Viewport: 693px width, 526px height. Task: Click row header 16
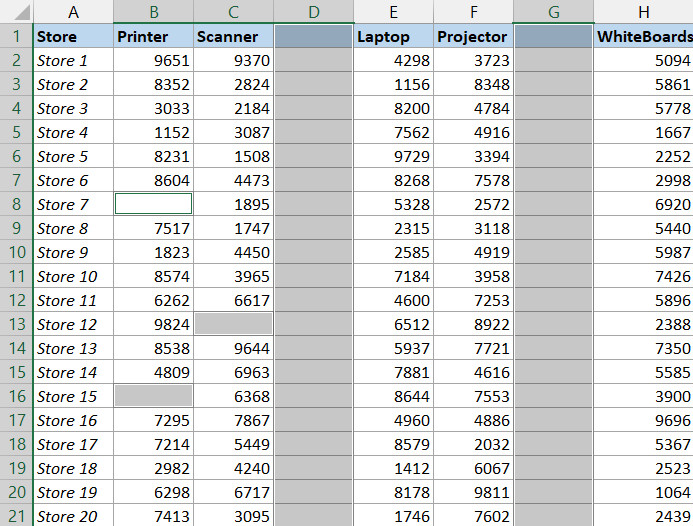click(16, 396)
